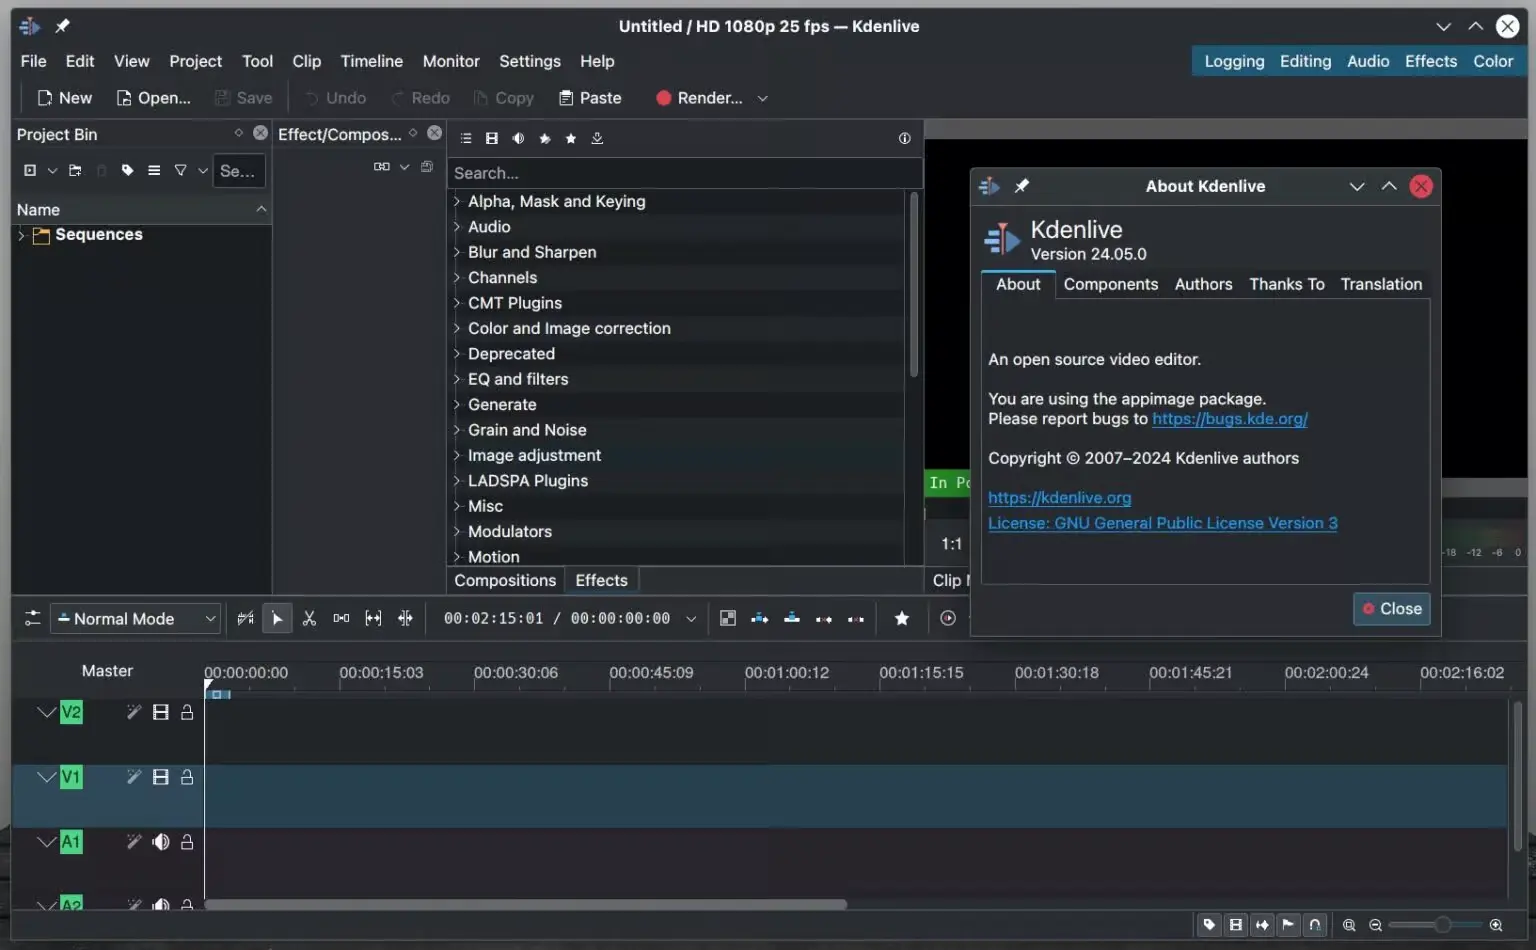The height and width of the screenshot is (950, 1536).
Task: Open timeline settings sliders icon
Action: 32,619
